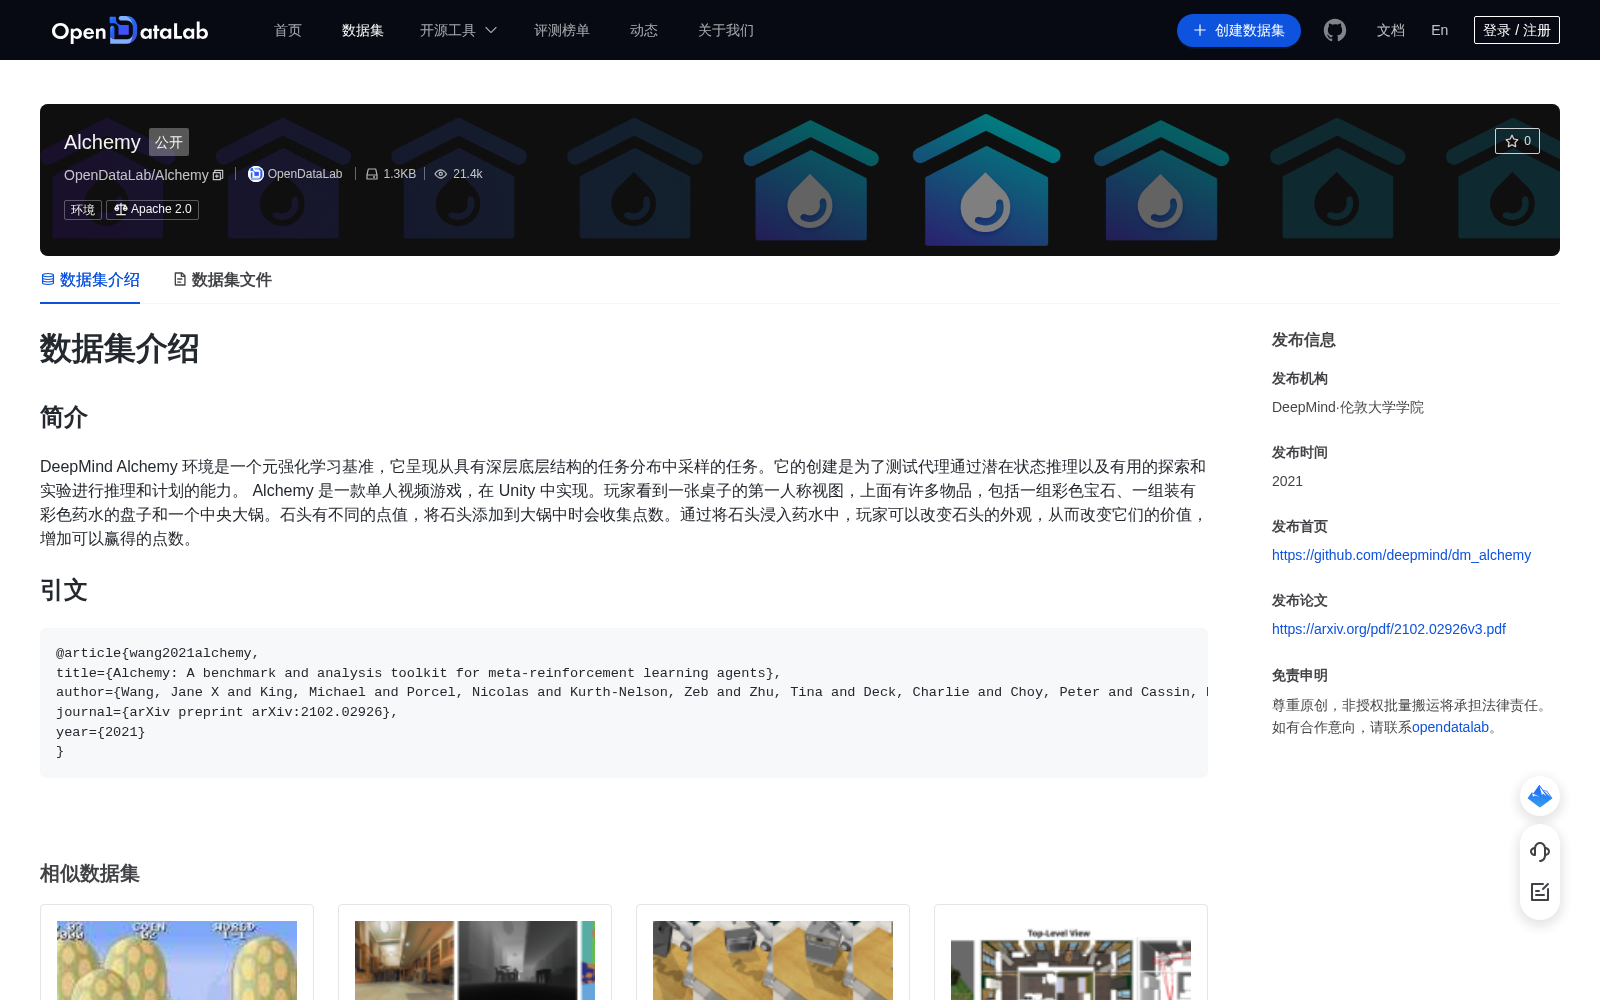The image size is (1600, 1000).
Task: Open the GitHub icon link
Action: pos(1335,30)
